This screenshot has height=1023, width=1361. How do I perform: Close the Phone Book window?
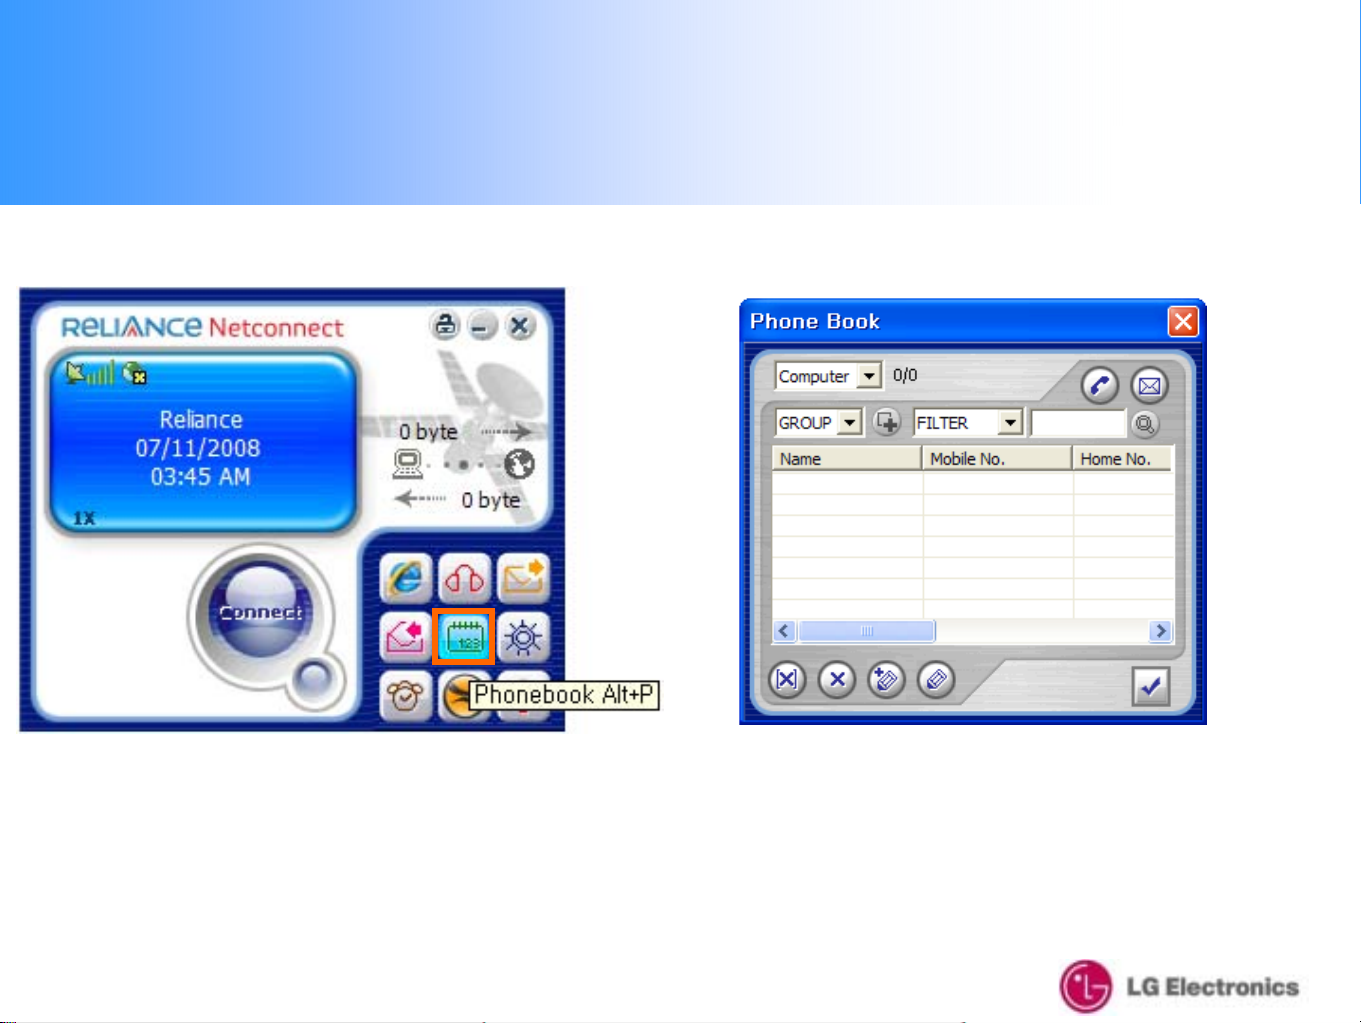click(1183, 321)
